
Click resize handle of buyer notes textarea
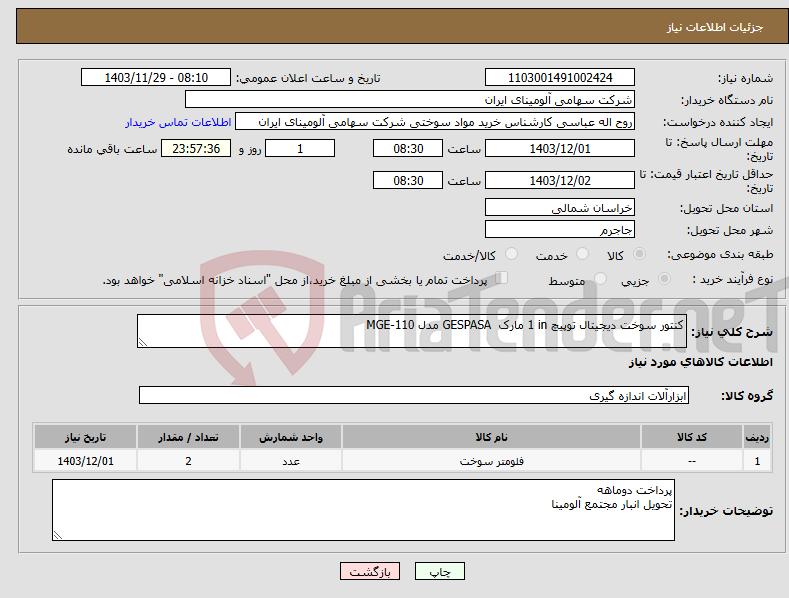[58, 536]
